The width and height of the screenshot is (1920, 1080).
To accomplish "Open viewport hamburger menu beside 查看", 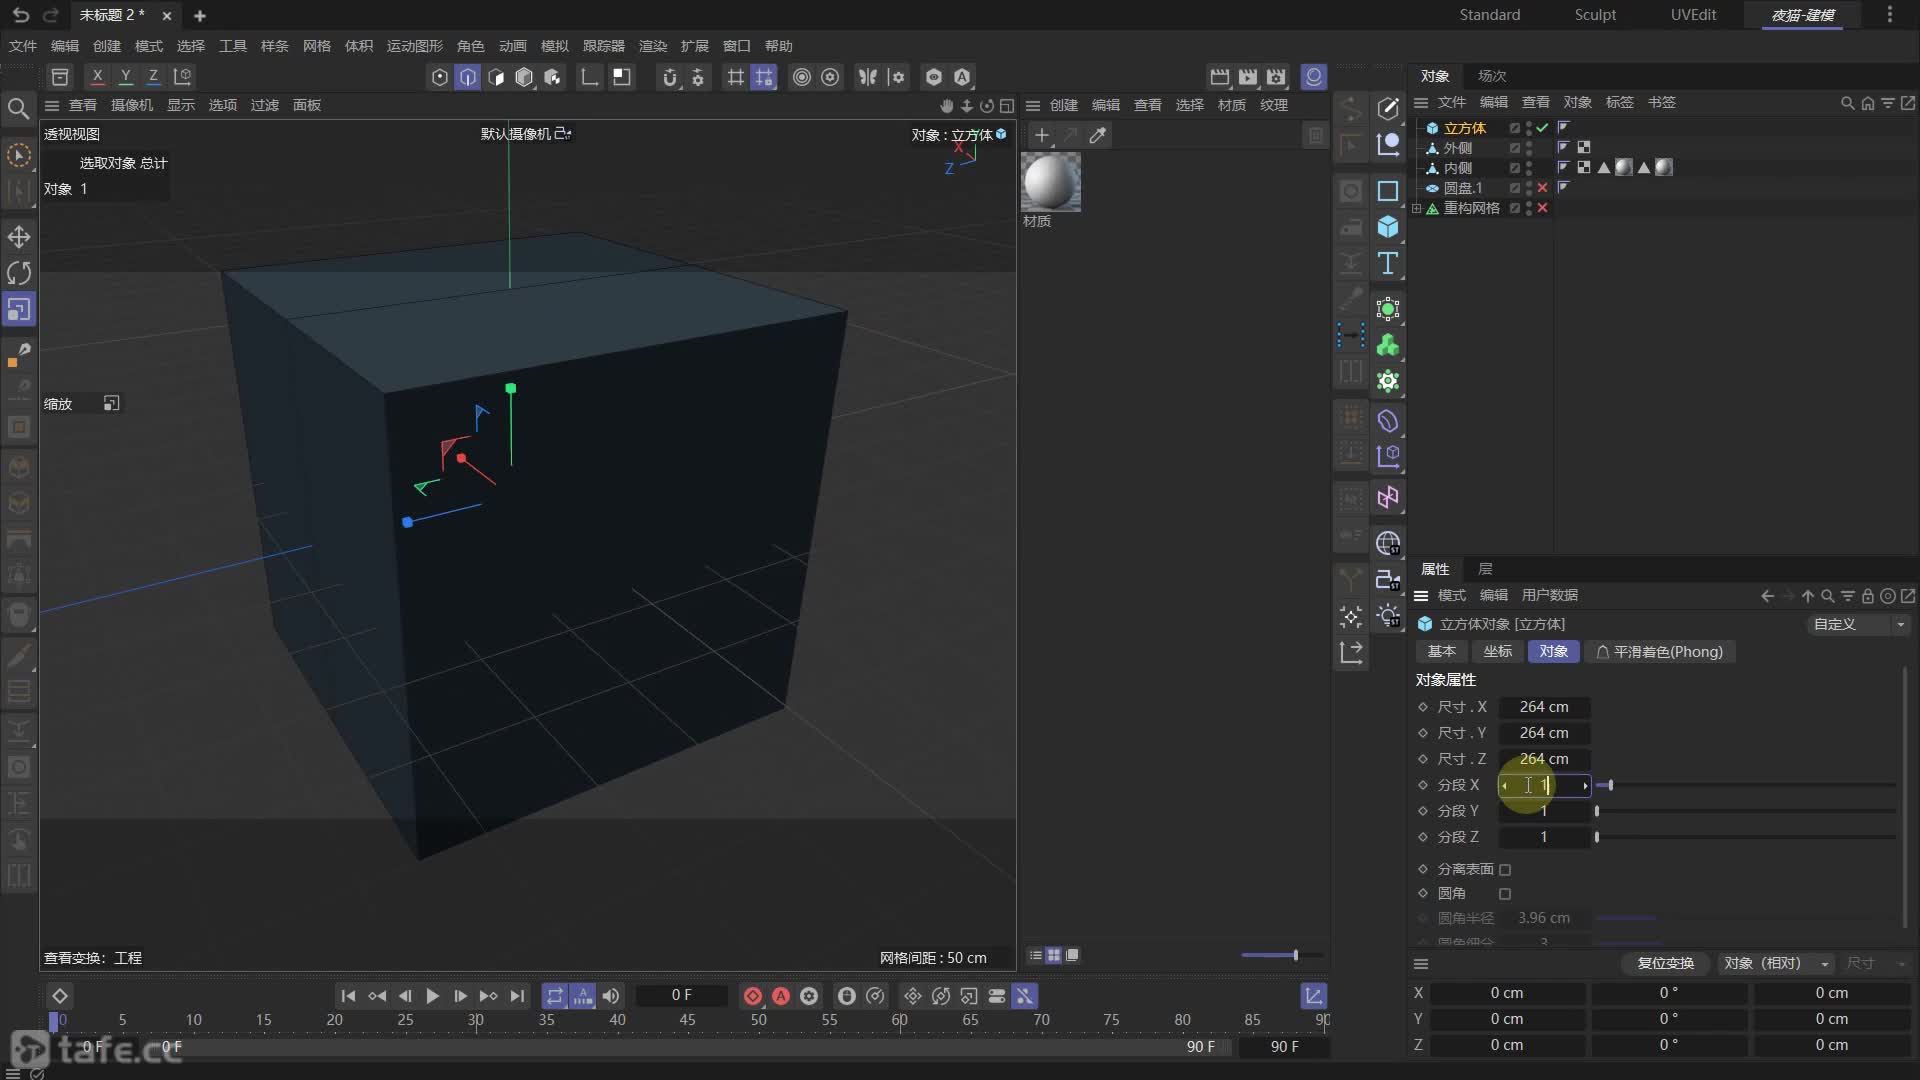I will pyautogui.click(x=52, y=105).
